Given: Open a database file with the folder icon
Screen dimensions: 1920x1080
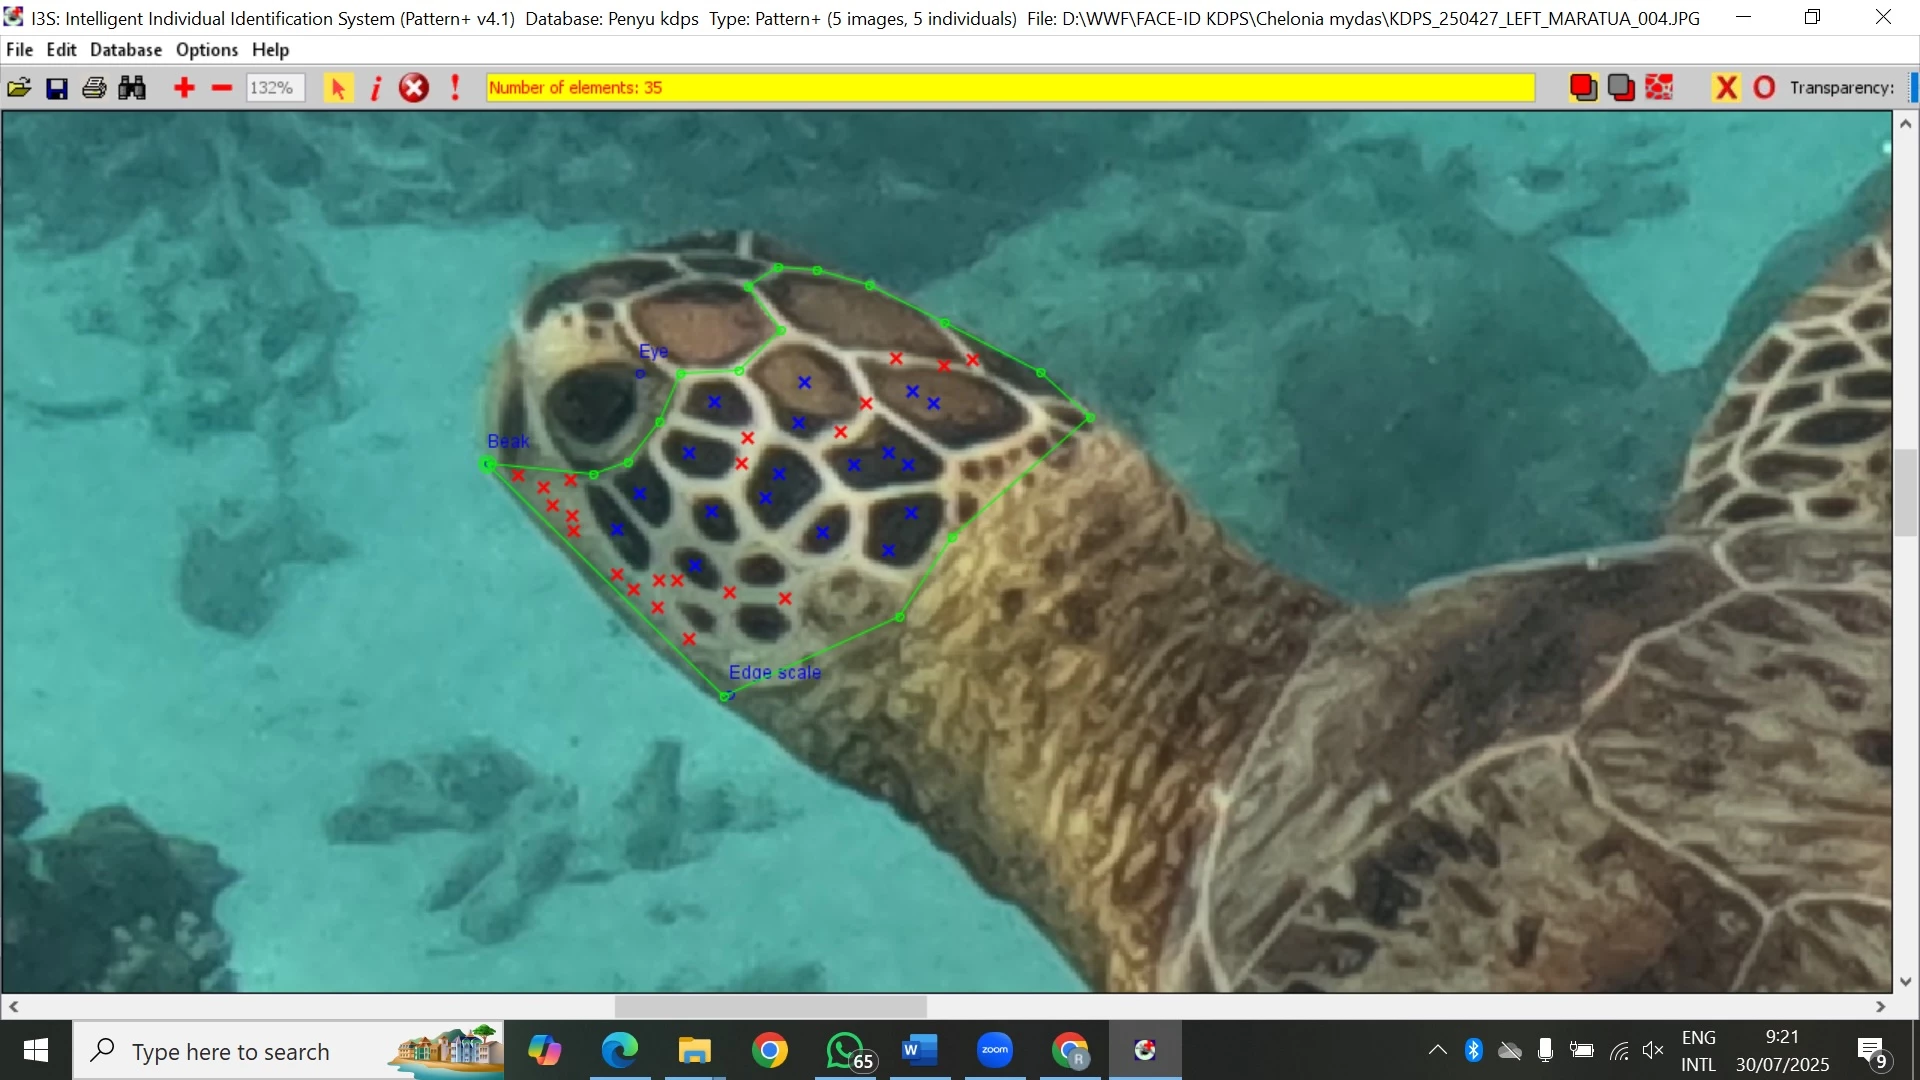Looking at the screenshot, I should tap(18, 87).
